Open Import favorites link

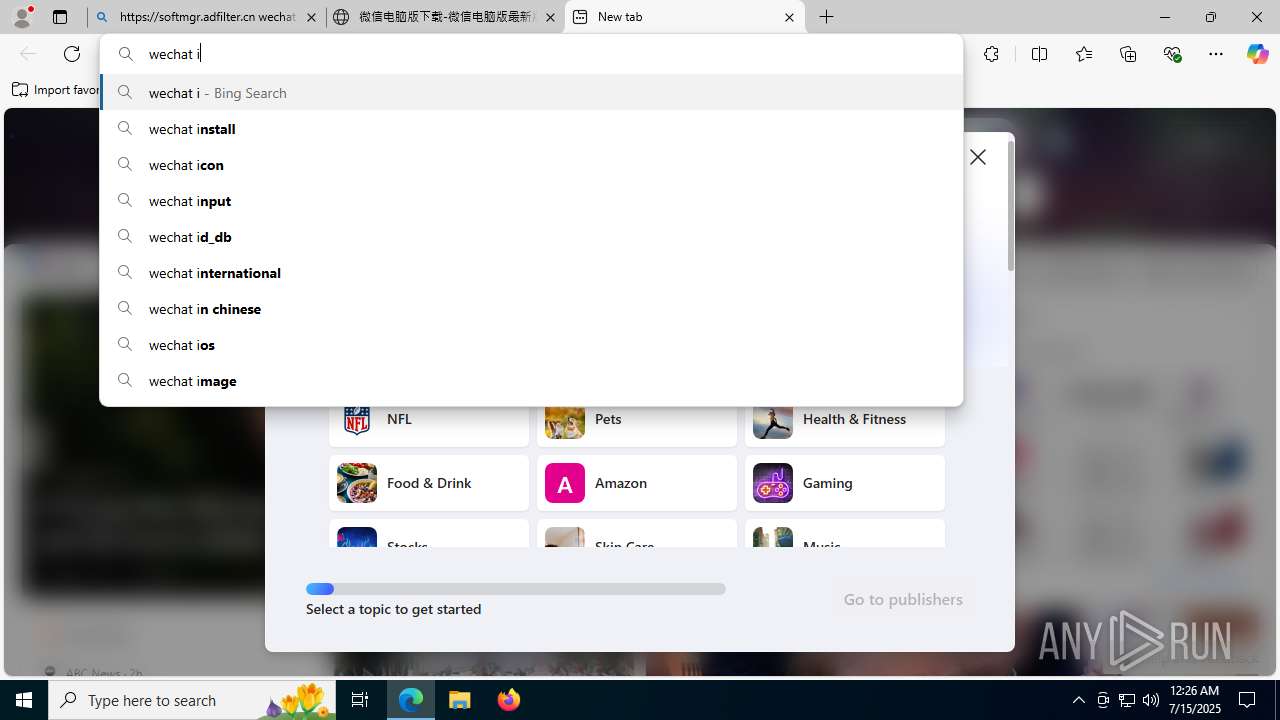[x=56, y=90]
